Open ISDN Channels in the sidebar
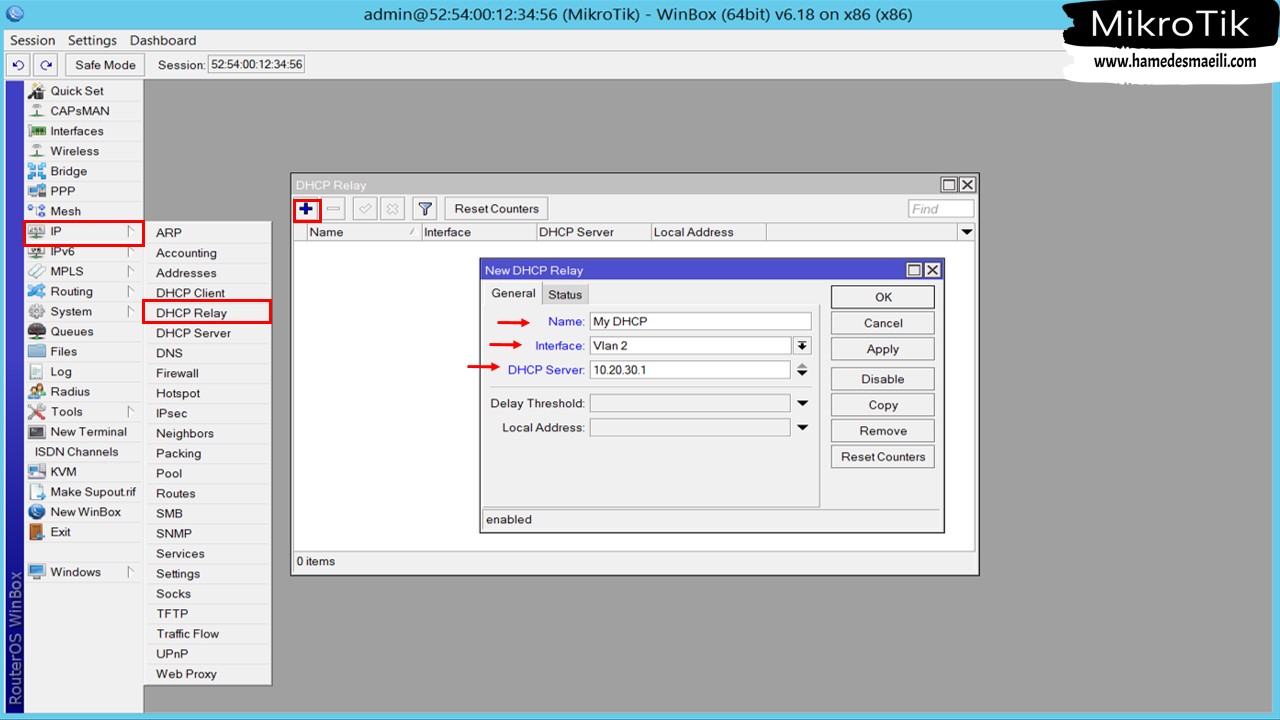Viewport: 1280px width, 720px height. pyautogui.click(x=84, y=451)
